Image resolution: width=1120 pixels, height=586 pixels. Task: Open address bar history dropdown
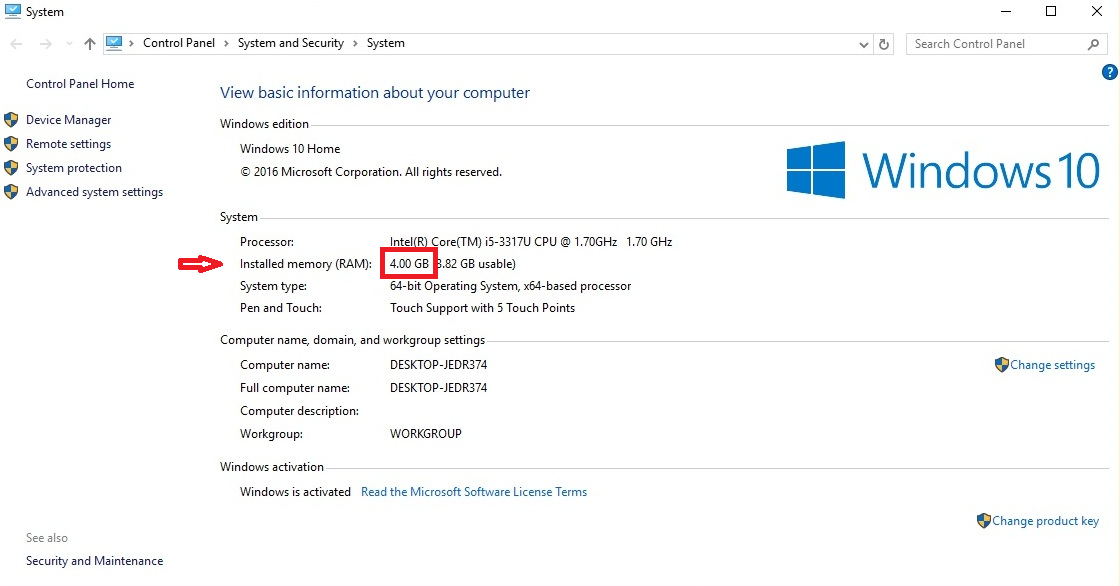864,44
